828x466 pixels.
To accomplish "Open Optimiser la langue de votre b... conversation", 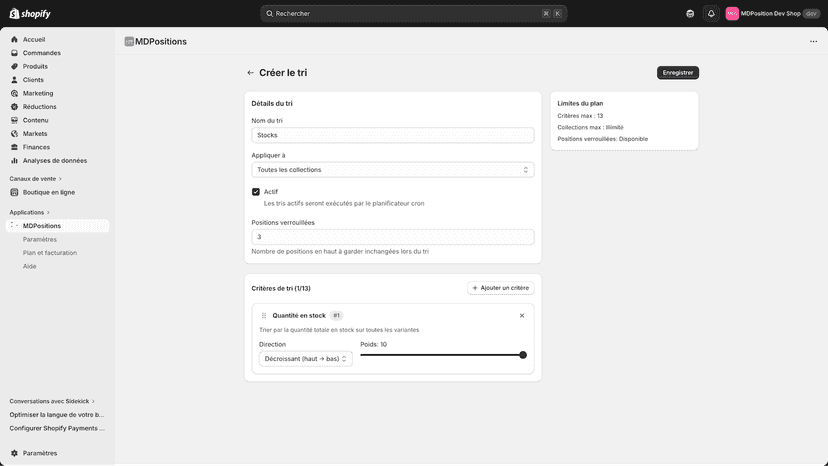I will [x=57, y=415].
